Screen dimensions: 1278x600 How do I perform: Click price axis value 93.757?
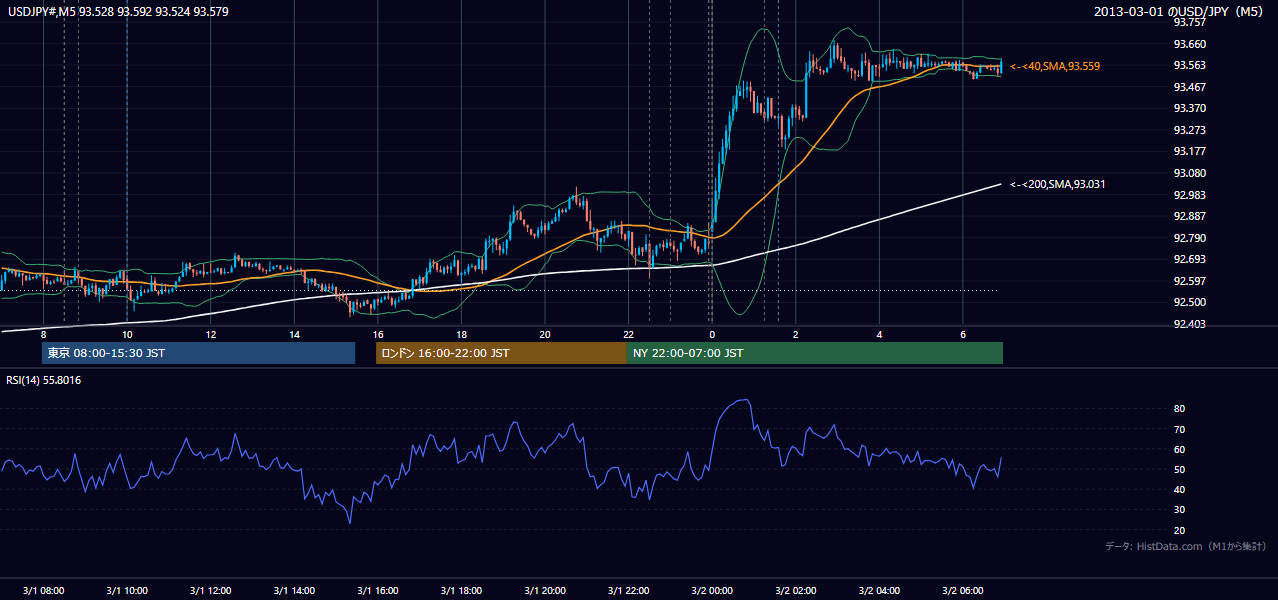point(1189,22)
